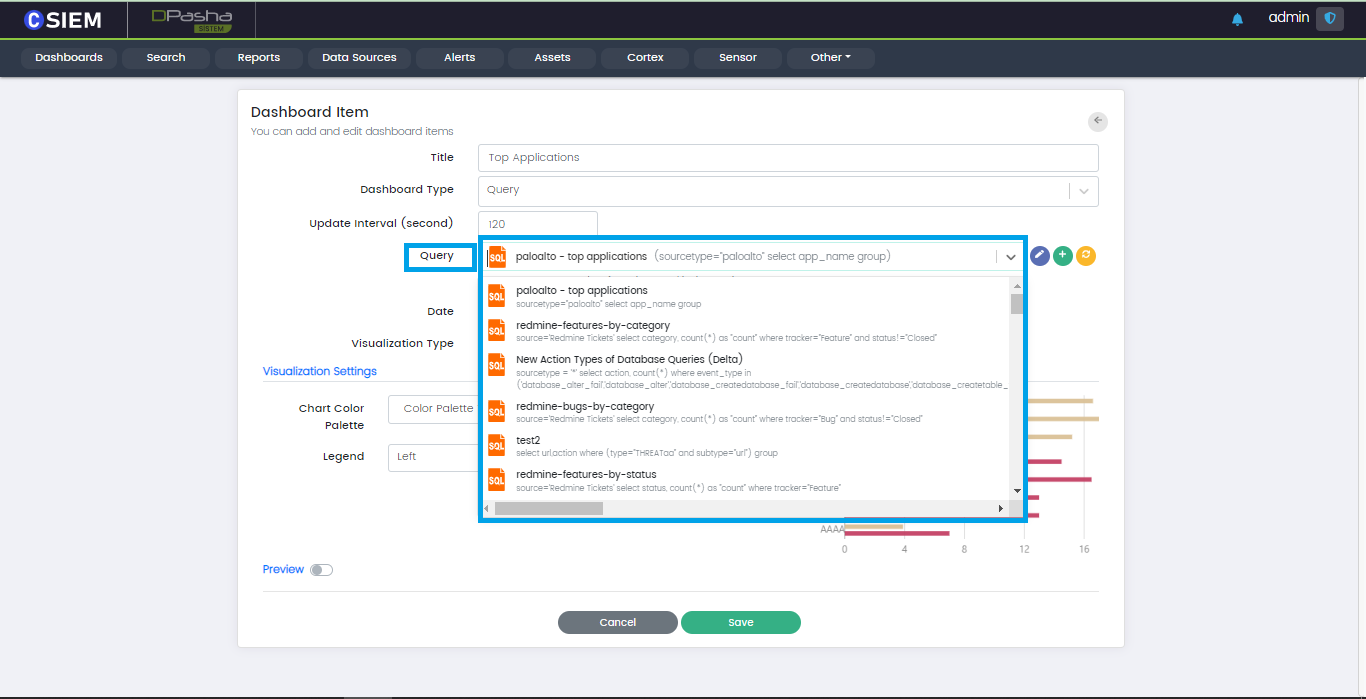Screen dimensions: 1366x699
Task: Click the blue pencil edit query icon
Action: point(1040,256)
